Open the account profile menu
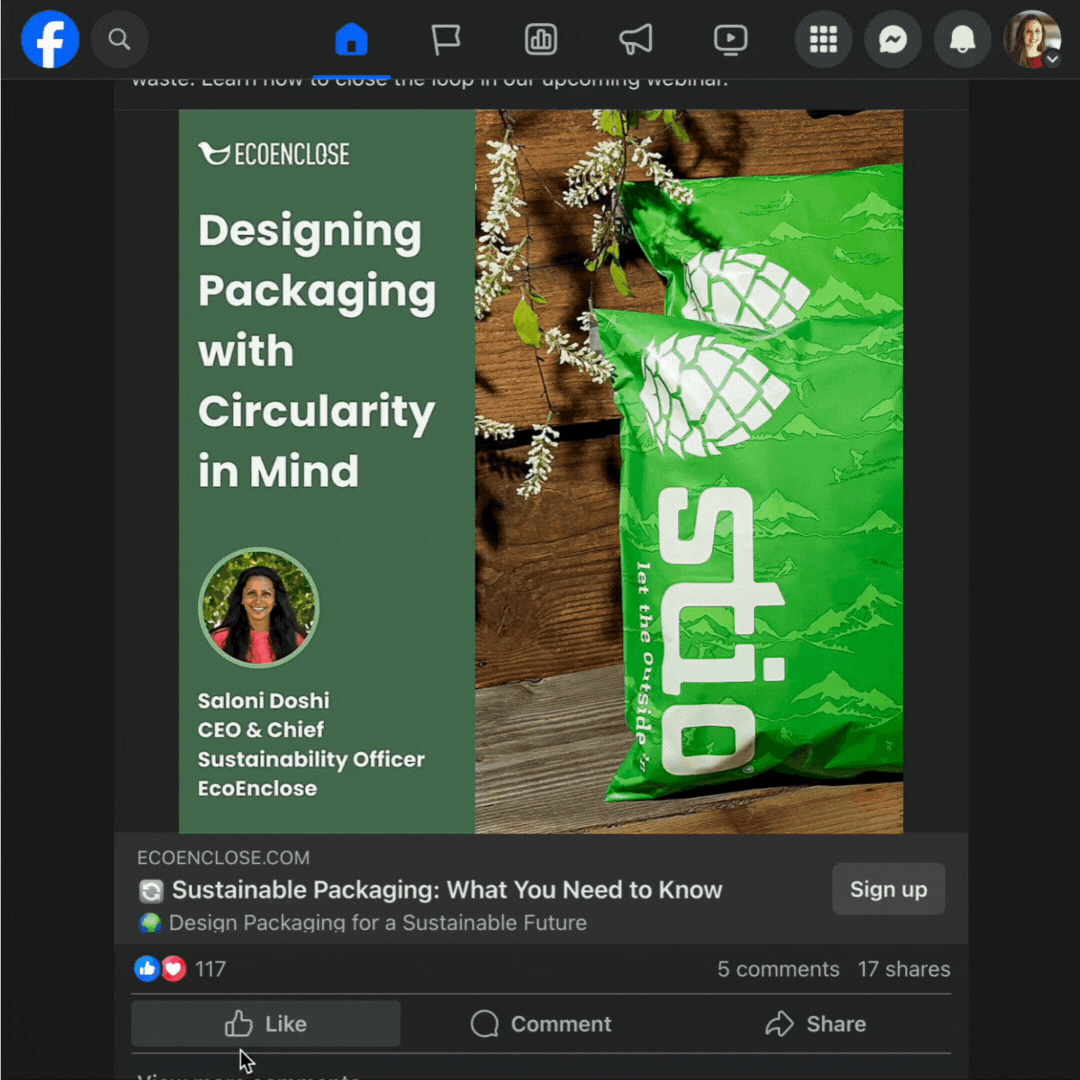Image resolution: width=1080 pixels, height=1080 pixels. click(x=1032, y=39)
